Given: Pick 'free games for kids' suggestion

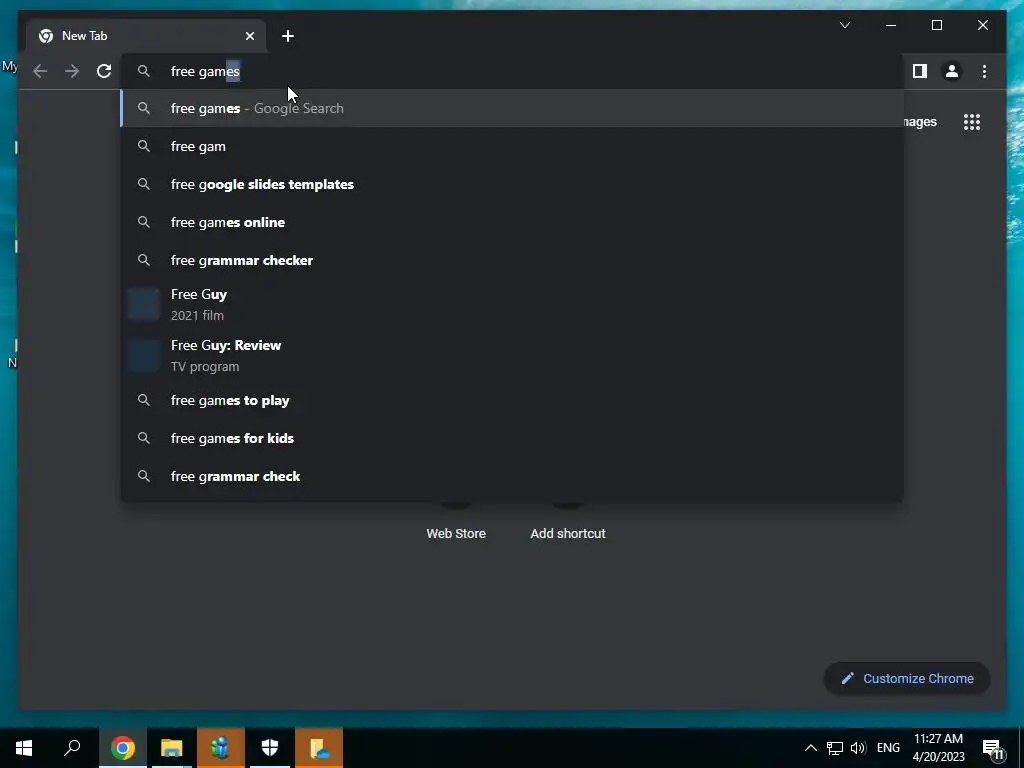Looking at the screenshot, I should 513,438.
